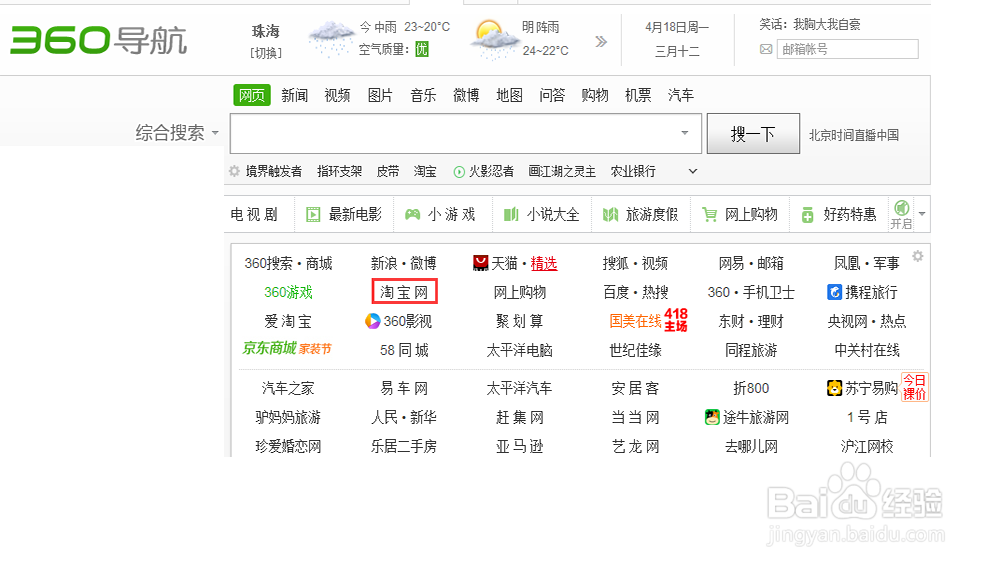This screenshot has height=569, width=1000.
Task: Toggle the 开启 green globe switch
Action: tap(901, 214)
